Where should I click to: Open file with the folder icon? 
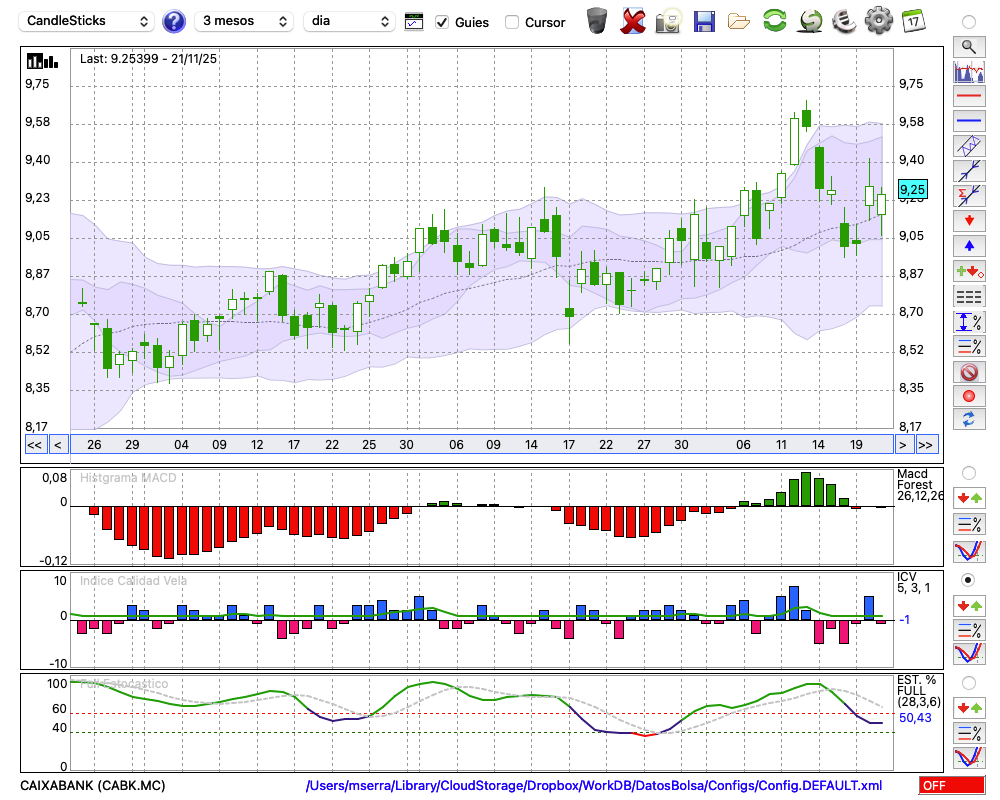click(x=739, y=22)
